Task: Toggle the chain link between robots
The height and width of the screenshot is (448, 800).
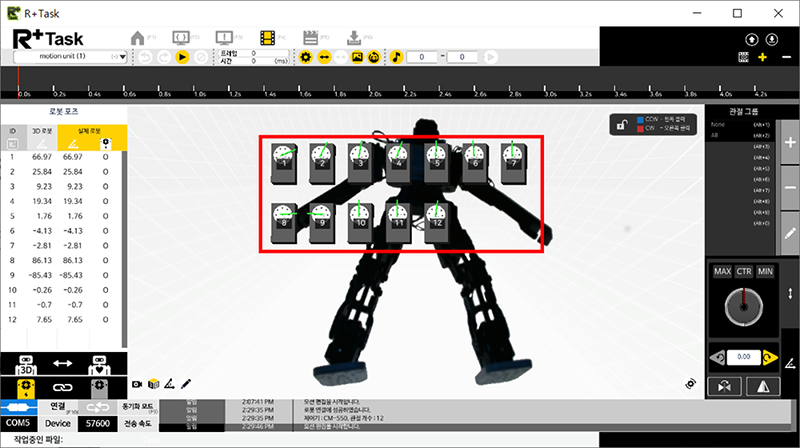Action: pyautogui.click(x=63, y=387)
